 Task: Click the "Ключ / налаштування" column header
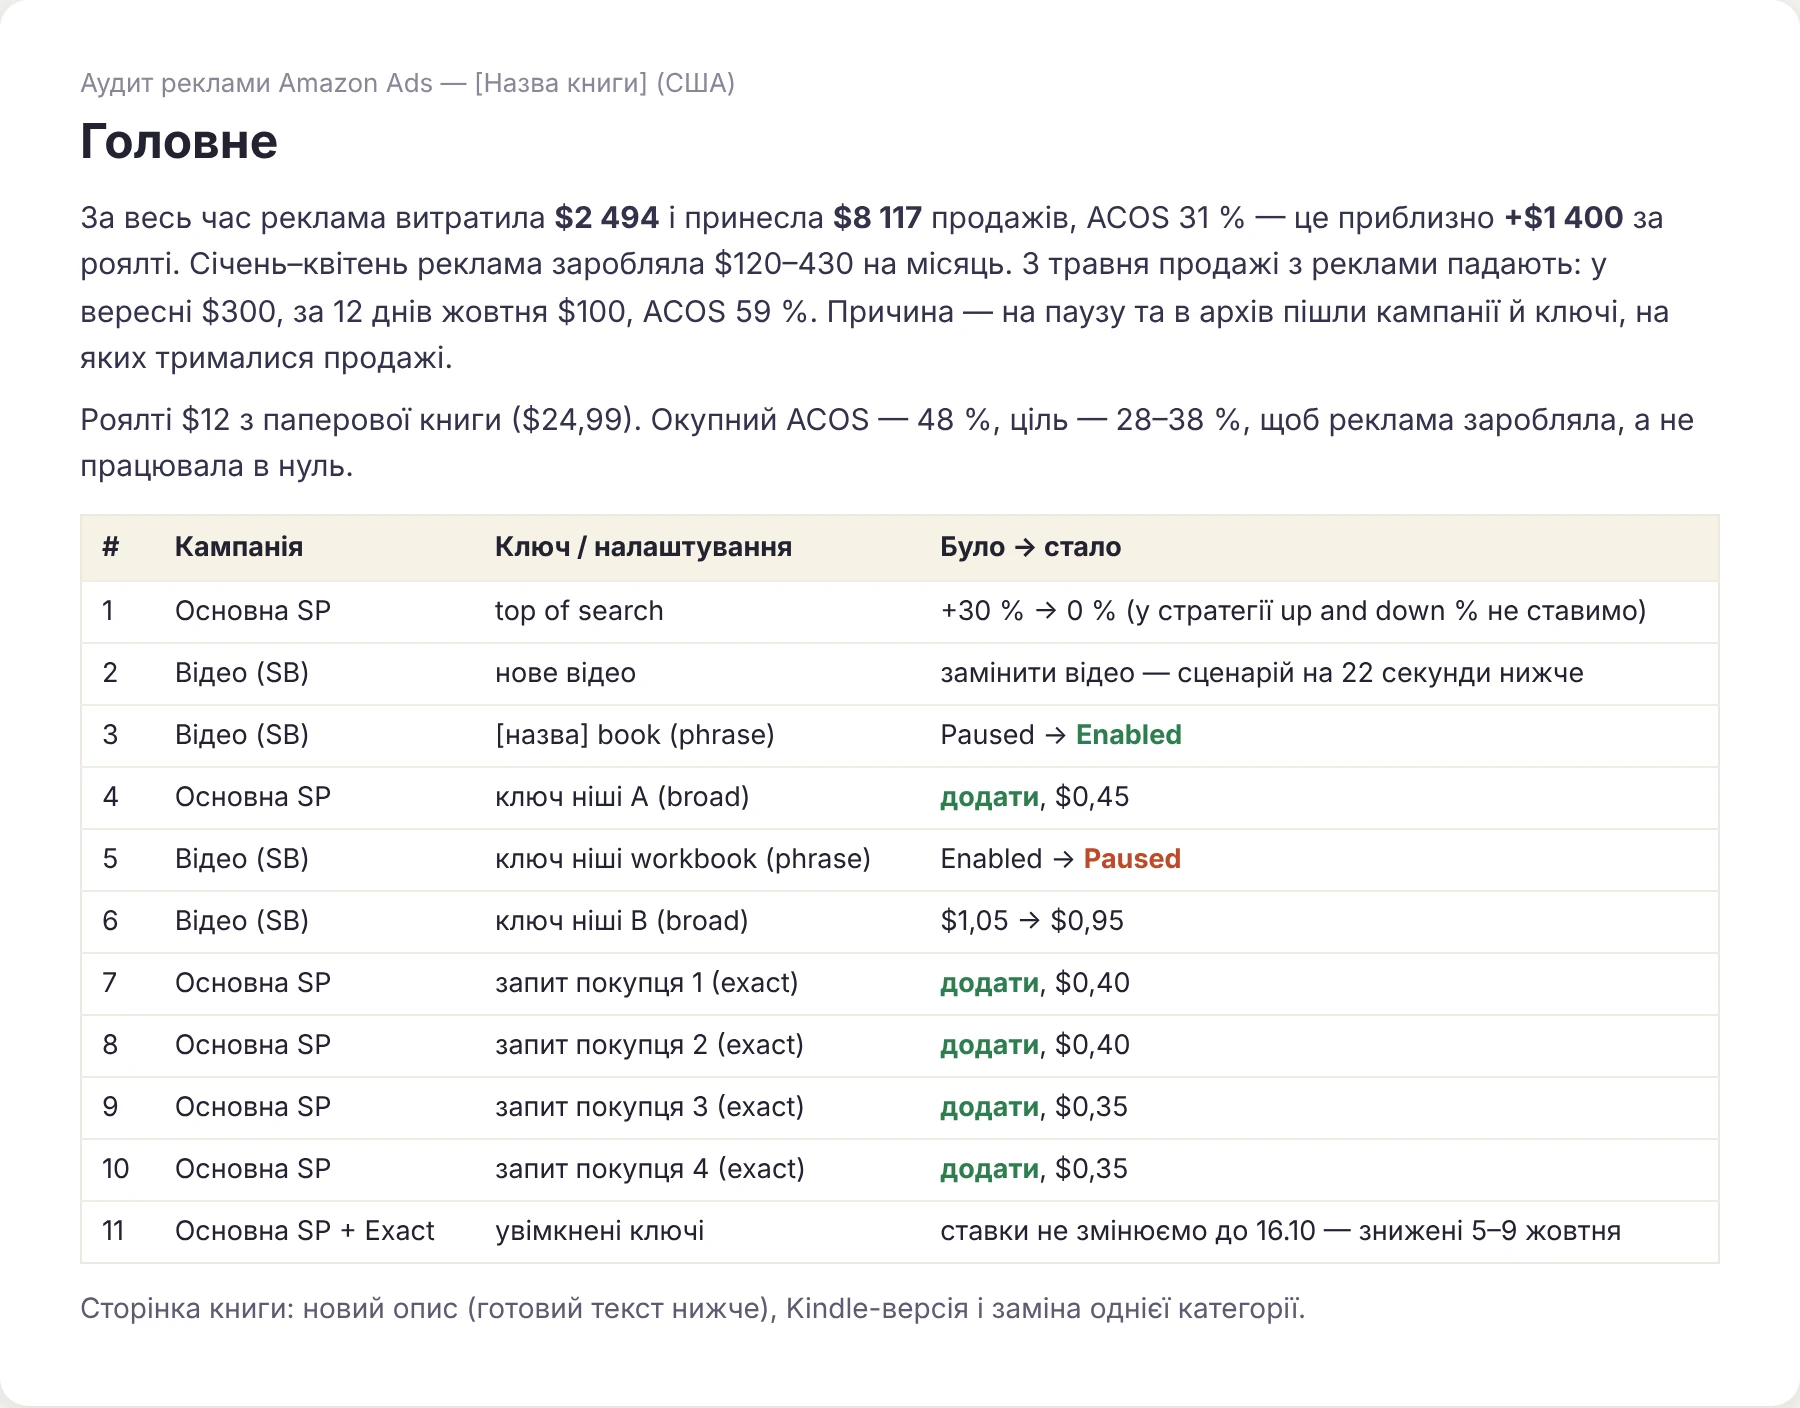point(643,547)
